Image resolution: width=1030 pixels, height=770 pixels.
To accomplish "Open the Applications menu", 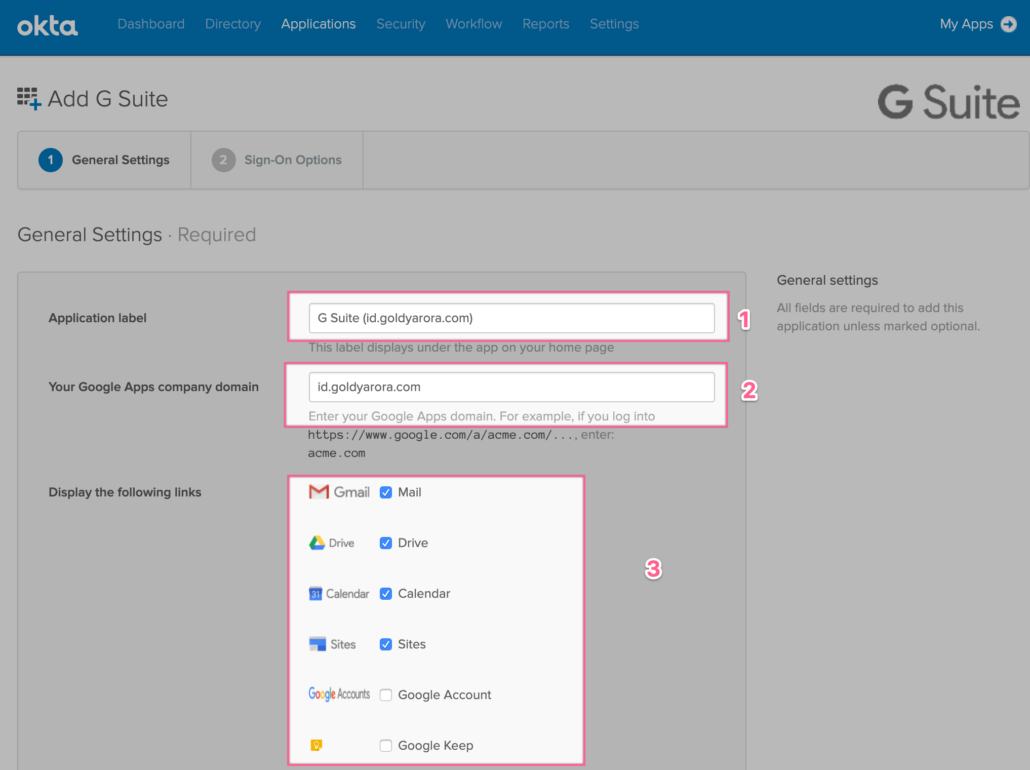I will pos(319,24).
